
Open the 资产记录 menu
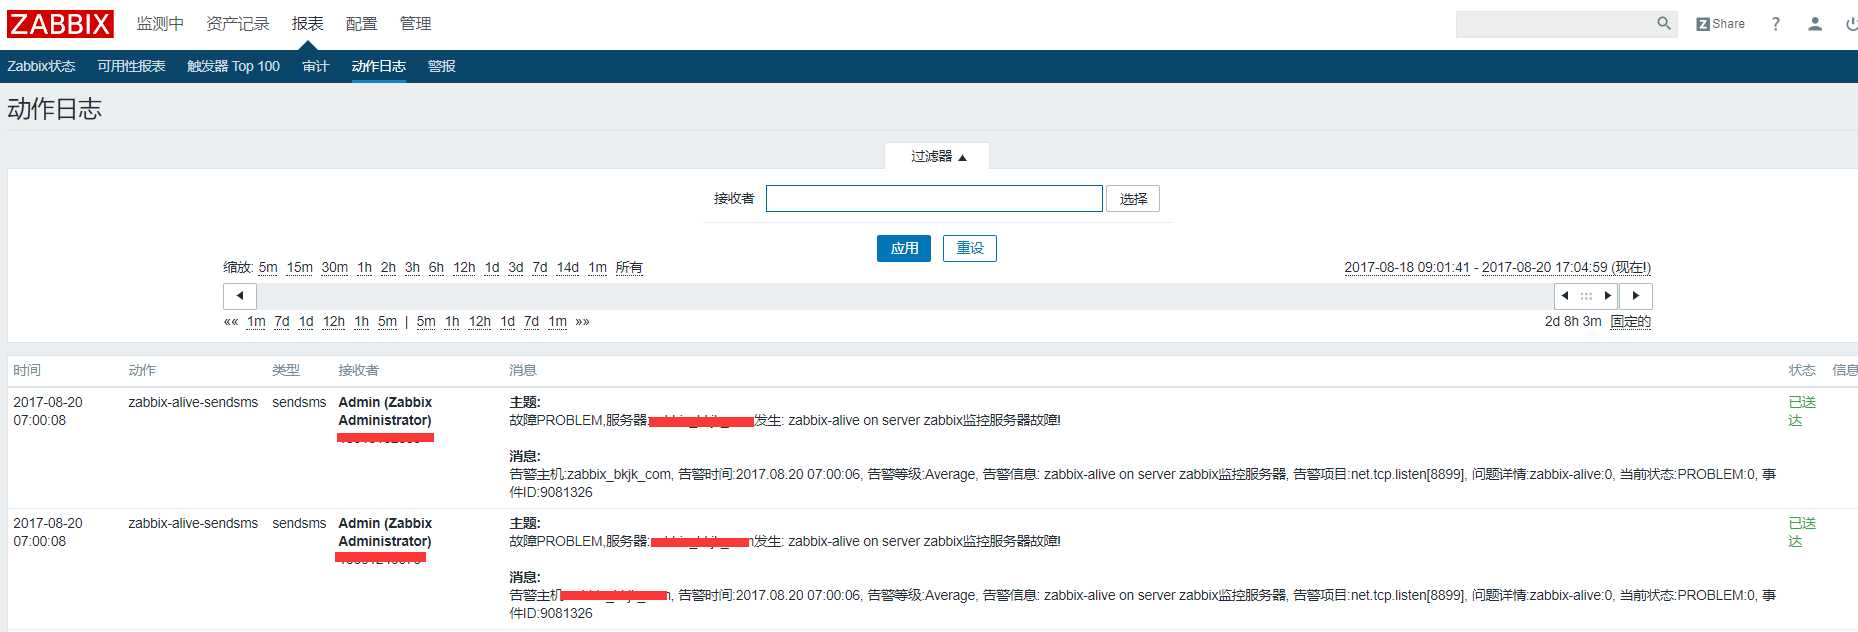[238, 24]
